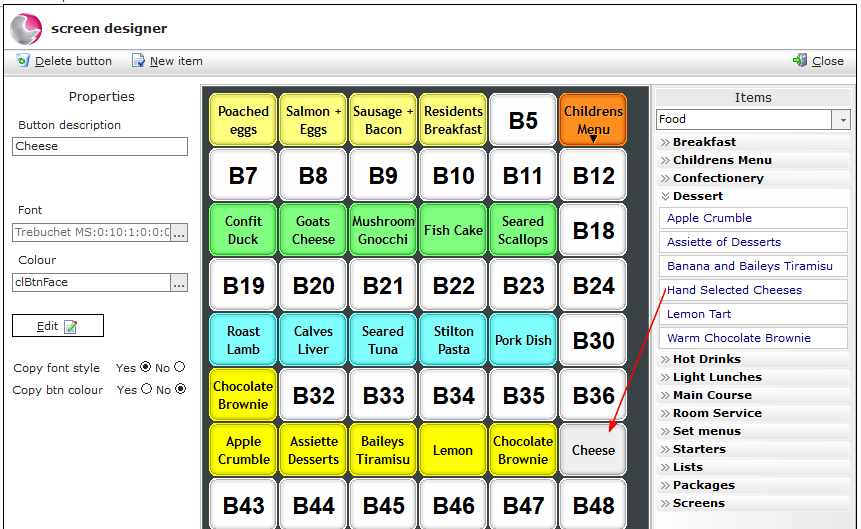Select the Poached eggs button
861x529 pixels.
[243, 120]
